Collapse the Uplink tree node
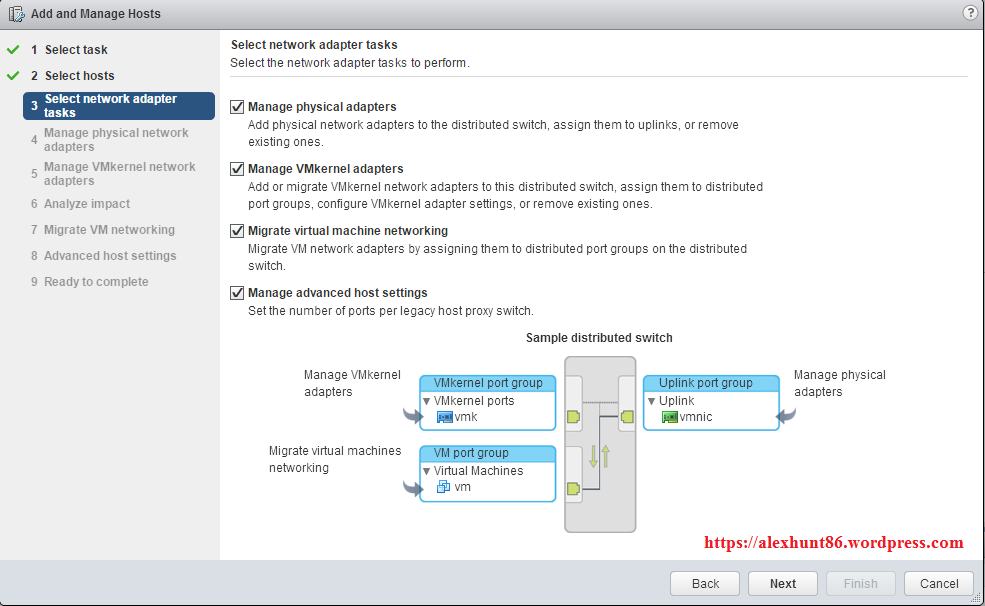Screen dimensions: 985x606 point(651,401)
